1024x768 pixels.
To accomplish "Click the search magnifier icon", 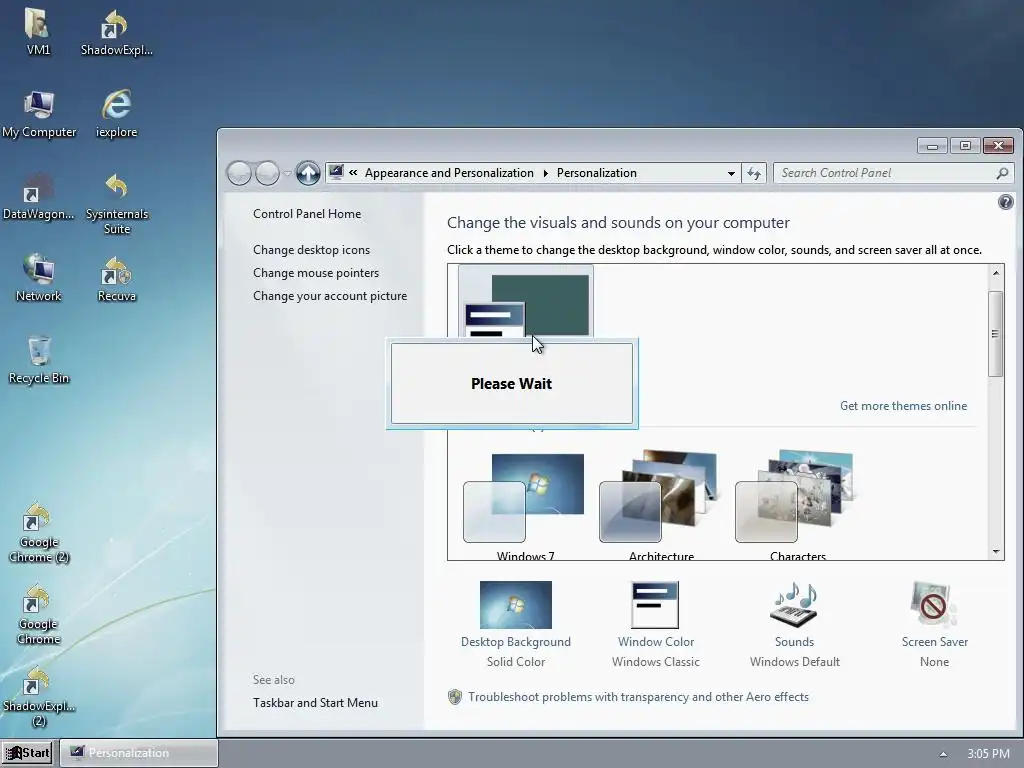I will coord(1002,173).
